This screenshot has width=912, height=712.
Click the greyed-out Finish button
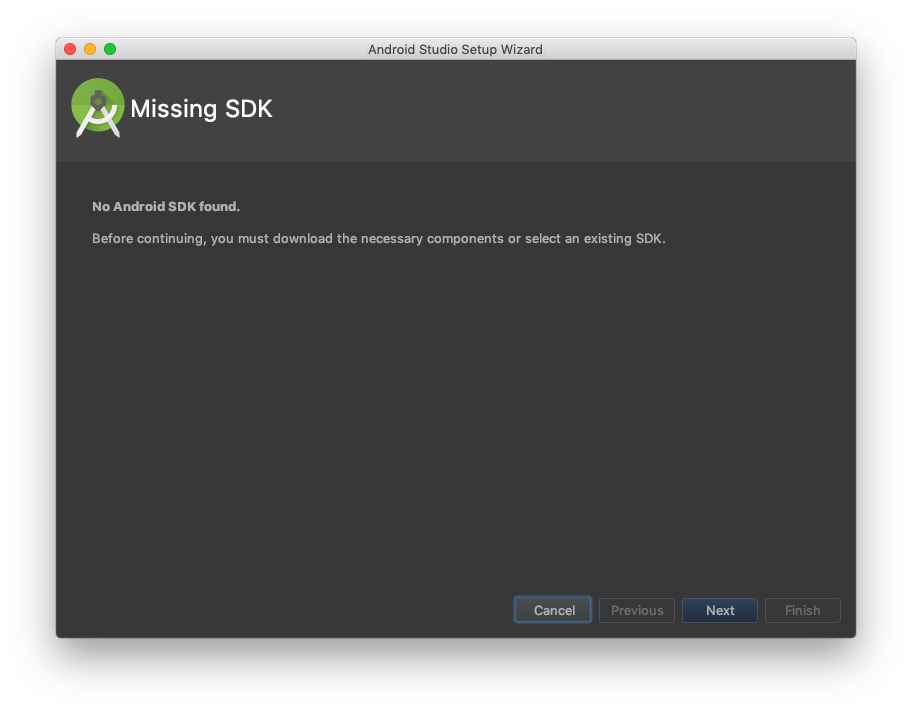tap(803, 610)
